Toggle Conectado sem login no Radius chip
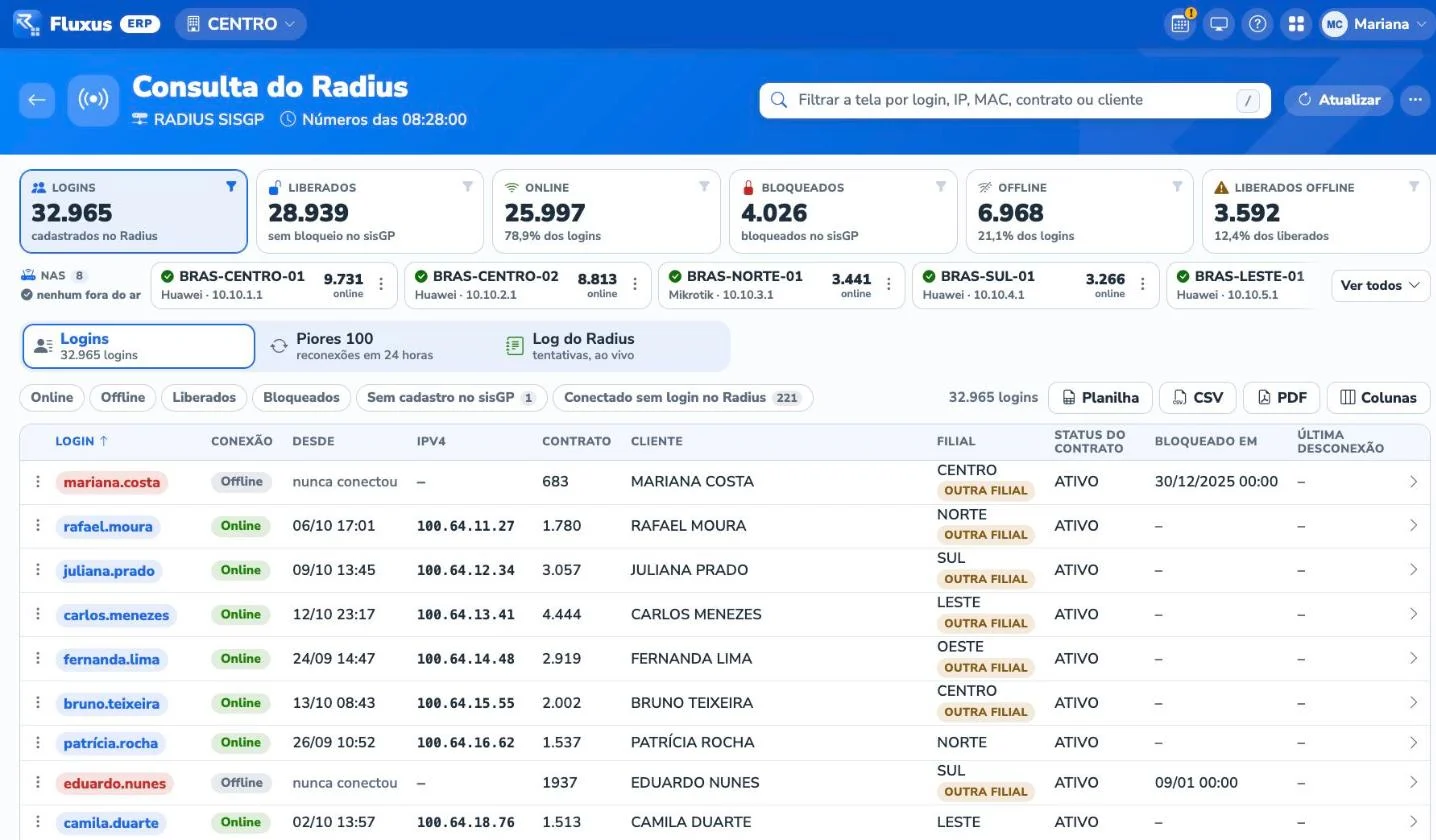 click(x=683, y=398)
